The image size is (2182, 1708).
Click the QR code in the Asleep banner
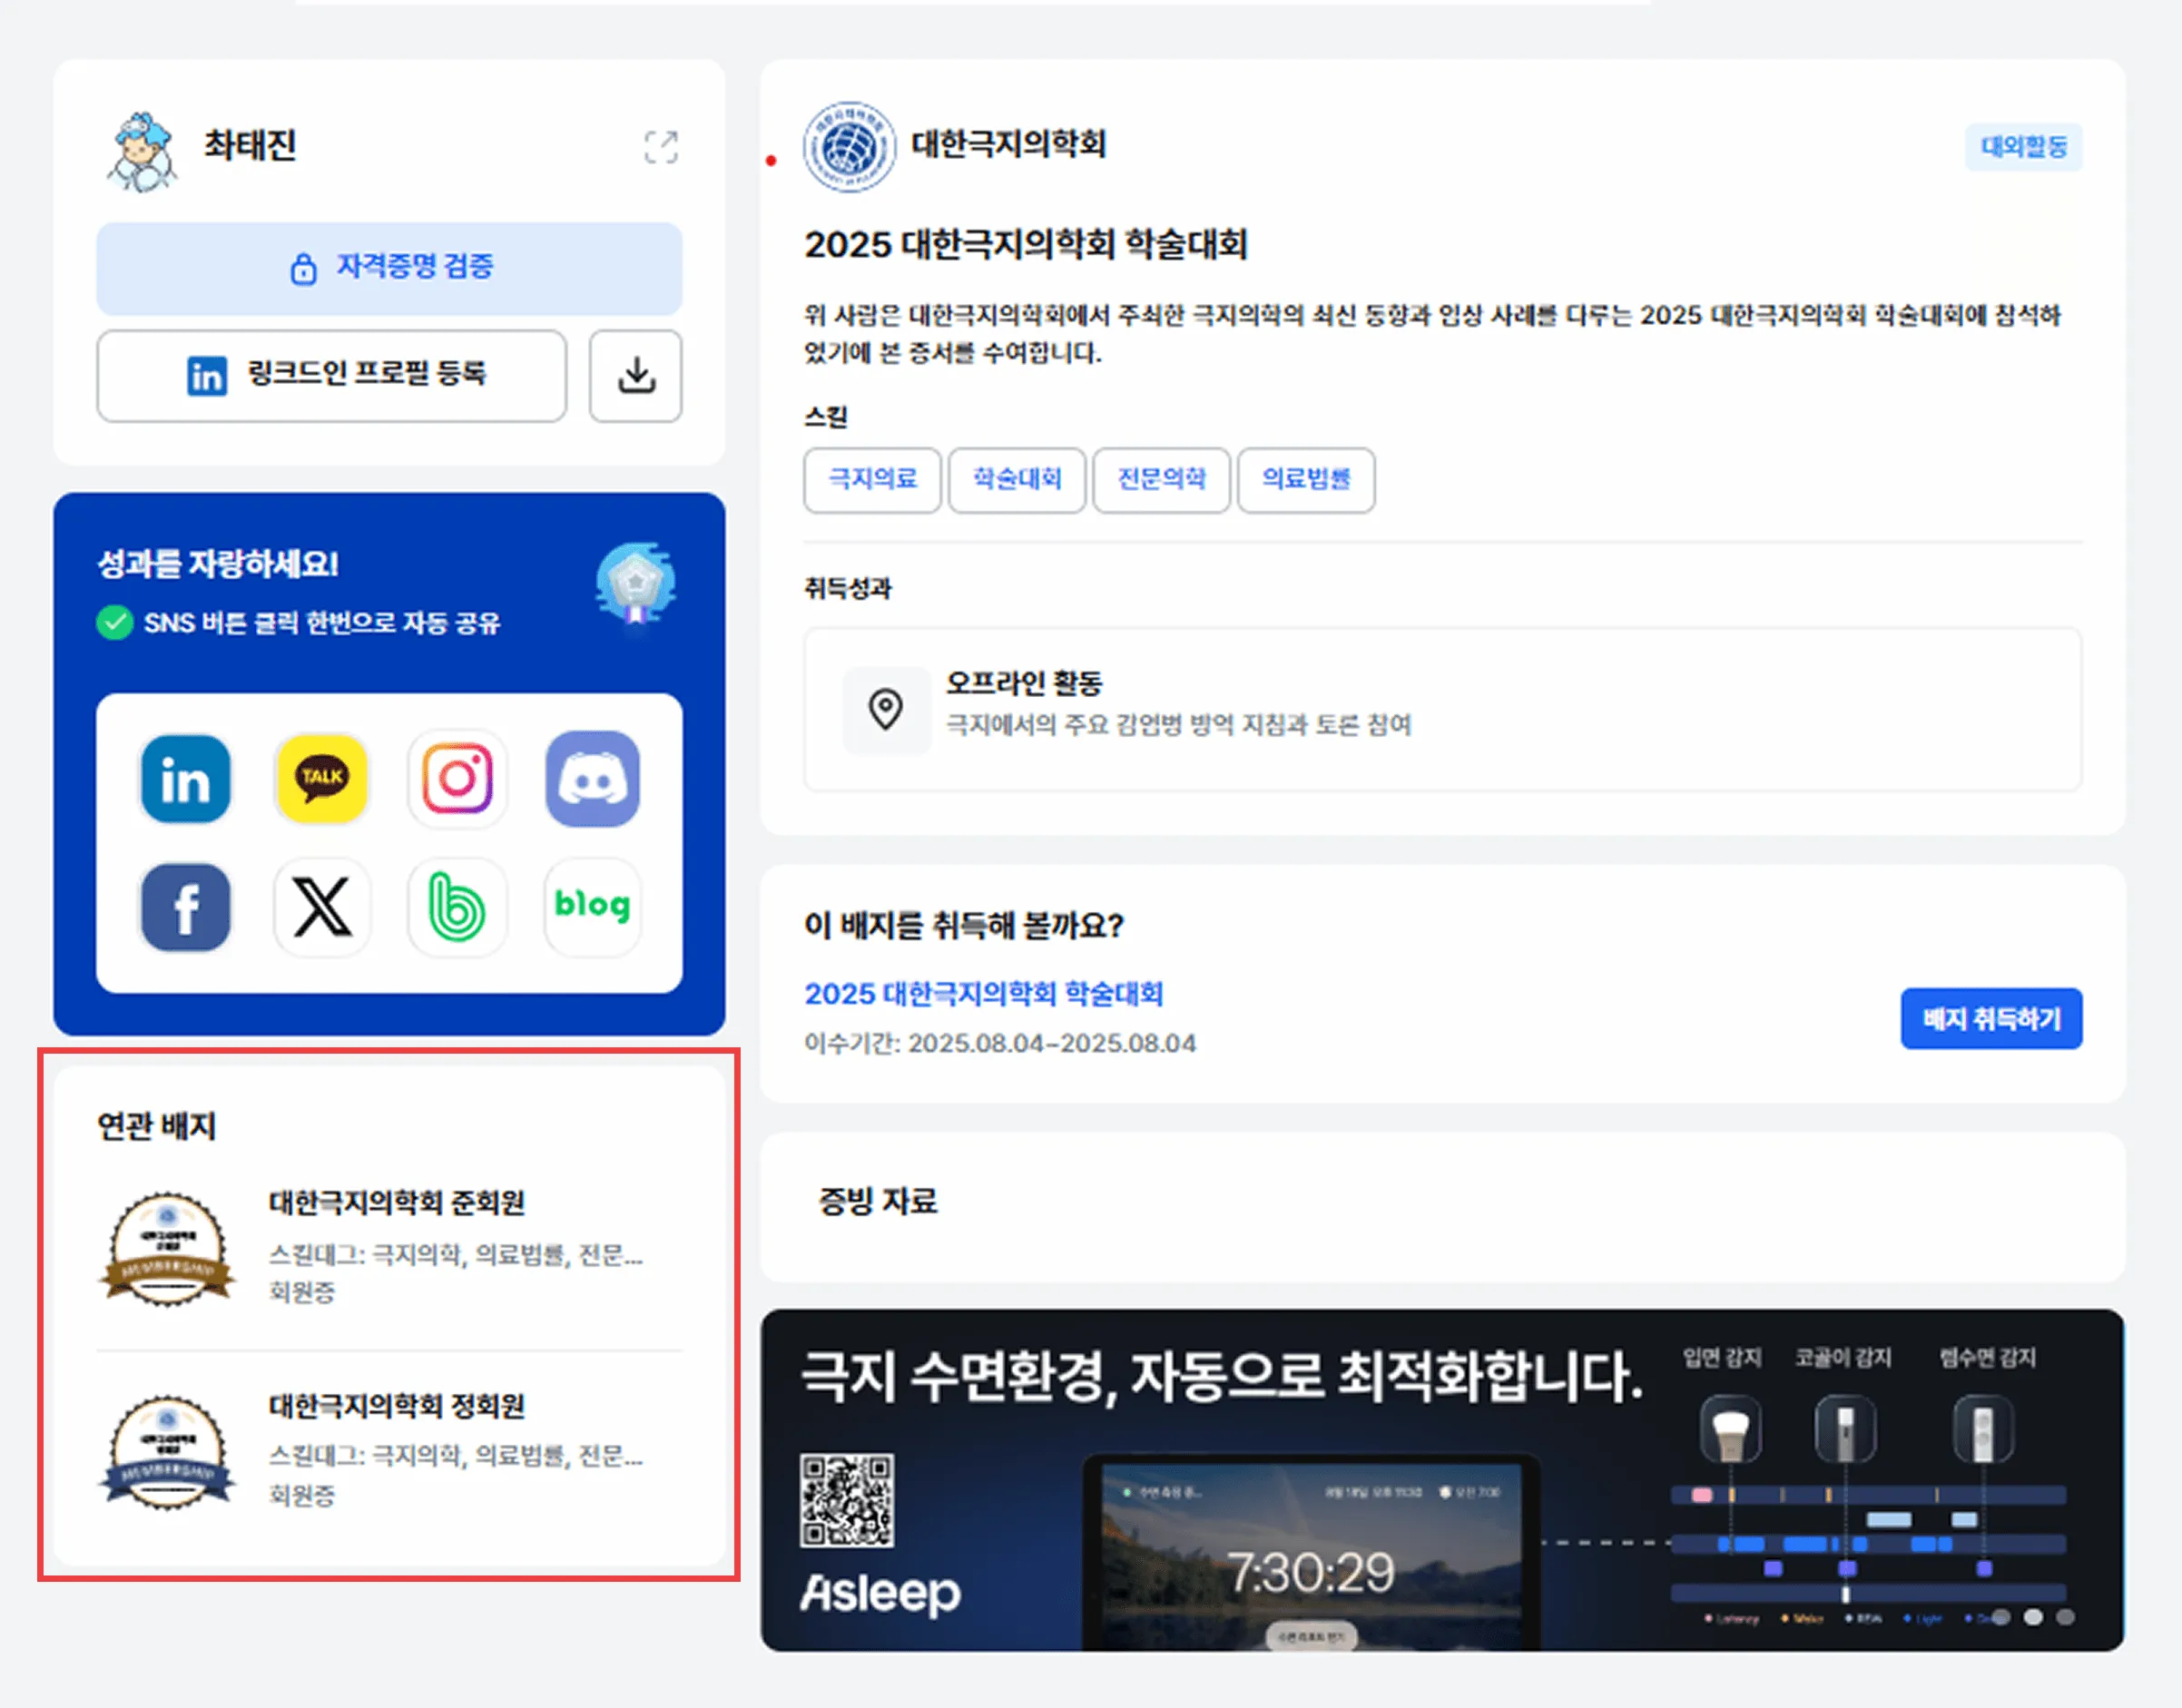point(847,1500)
